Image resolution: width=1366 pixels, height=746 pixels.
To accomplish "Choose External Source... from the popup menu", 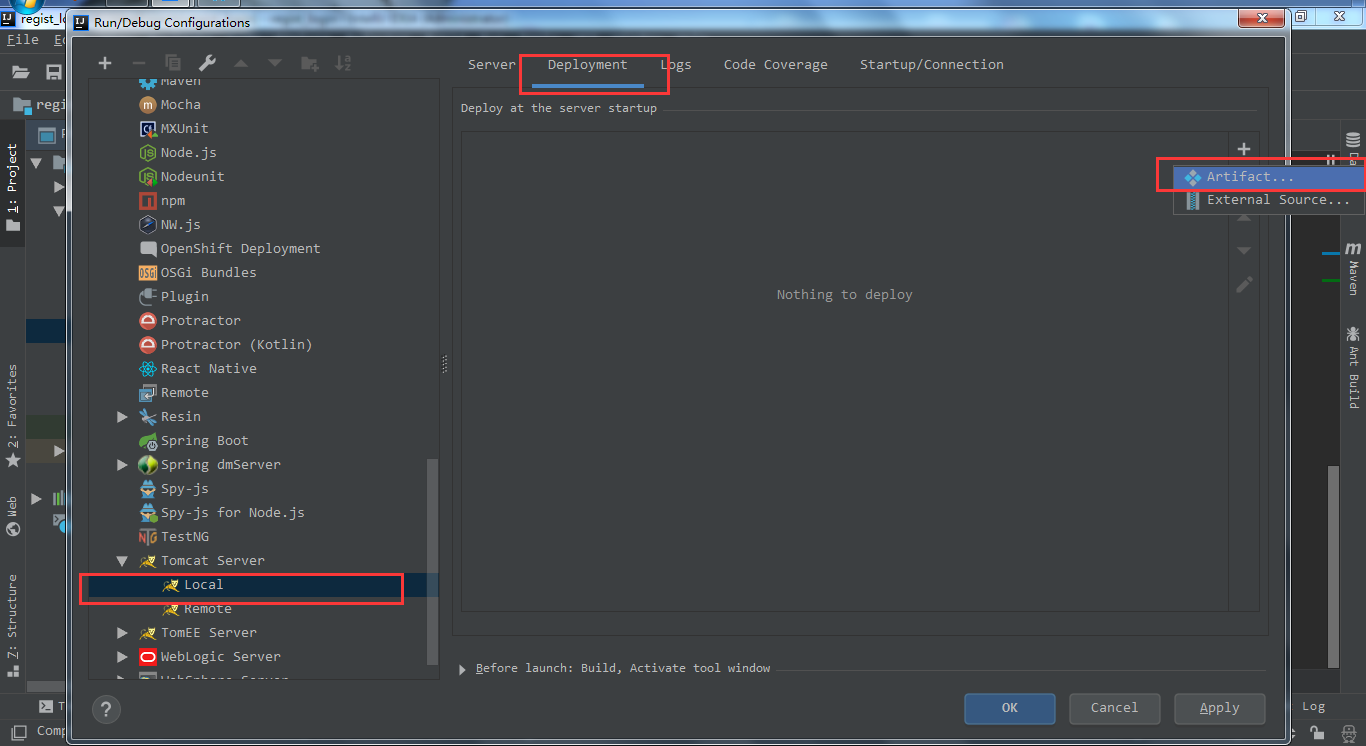I will click(x=1268, y=200).
